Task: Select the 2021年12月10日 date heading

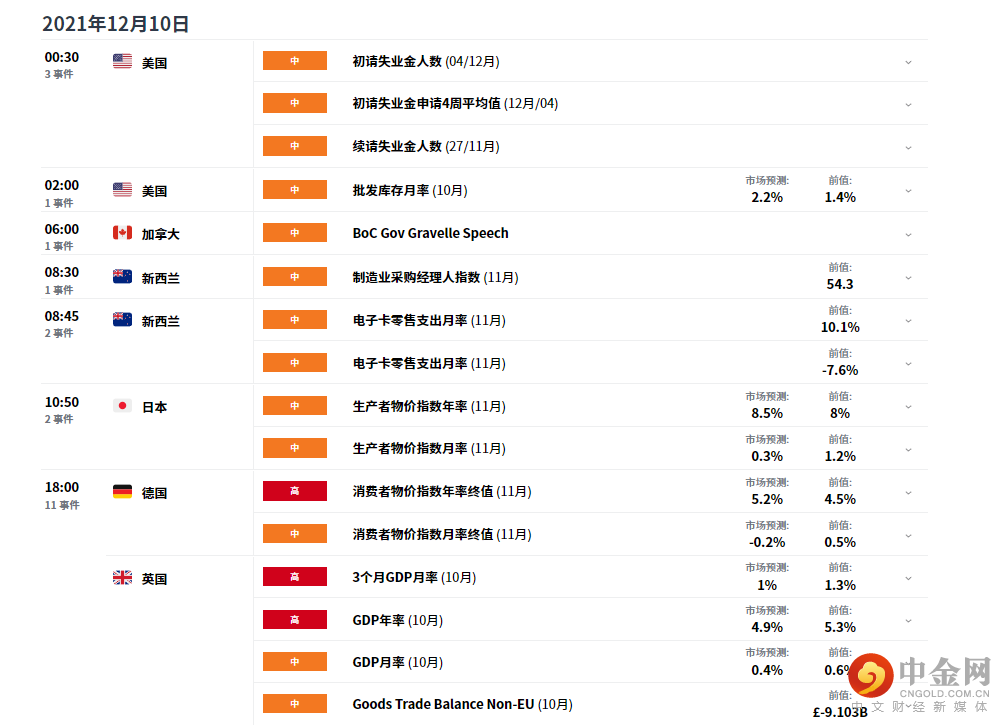Action: (115, 24)
